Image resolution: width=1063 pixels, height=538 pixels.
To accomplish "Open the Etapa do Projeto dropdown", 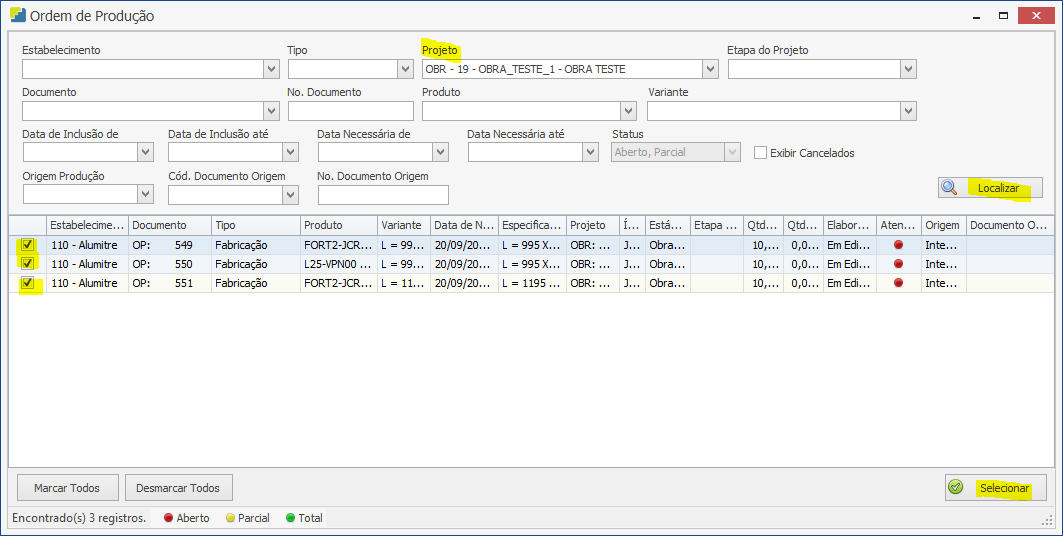I will click(908, 69).
